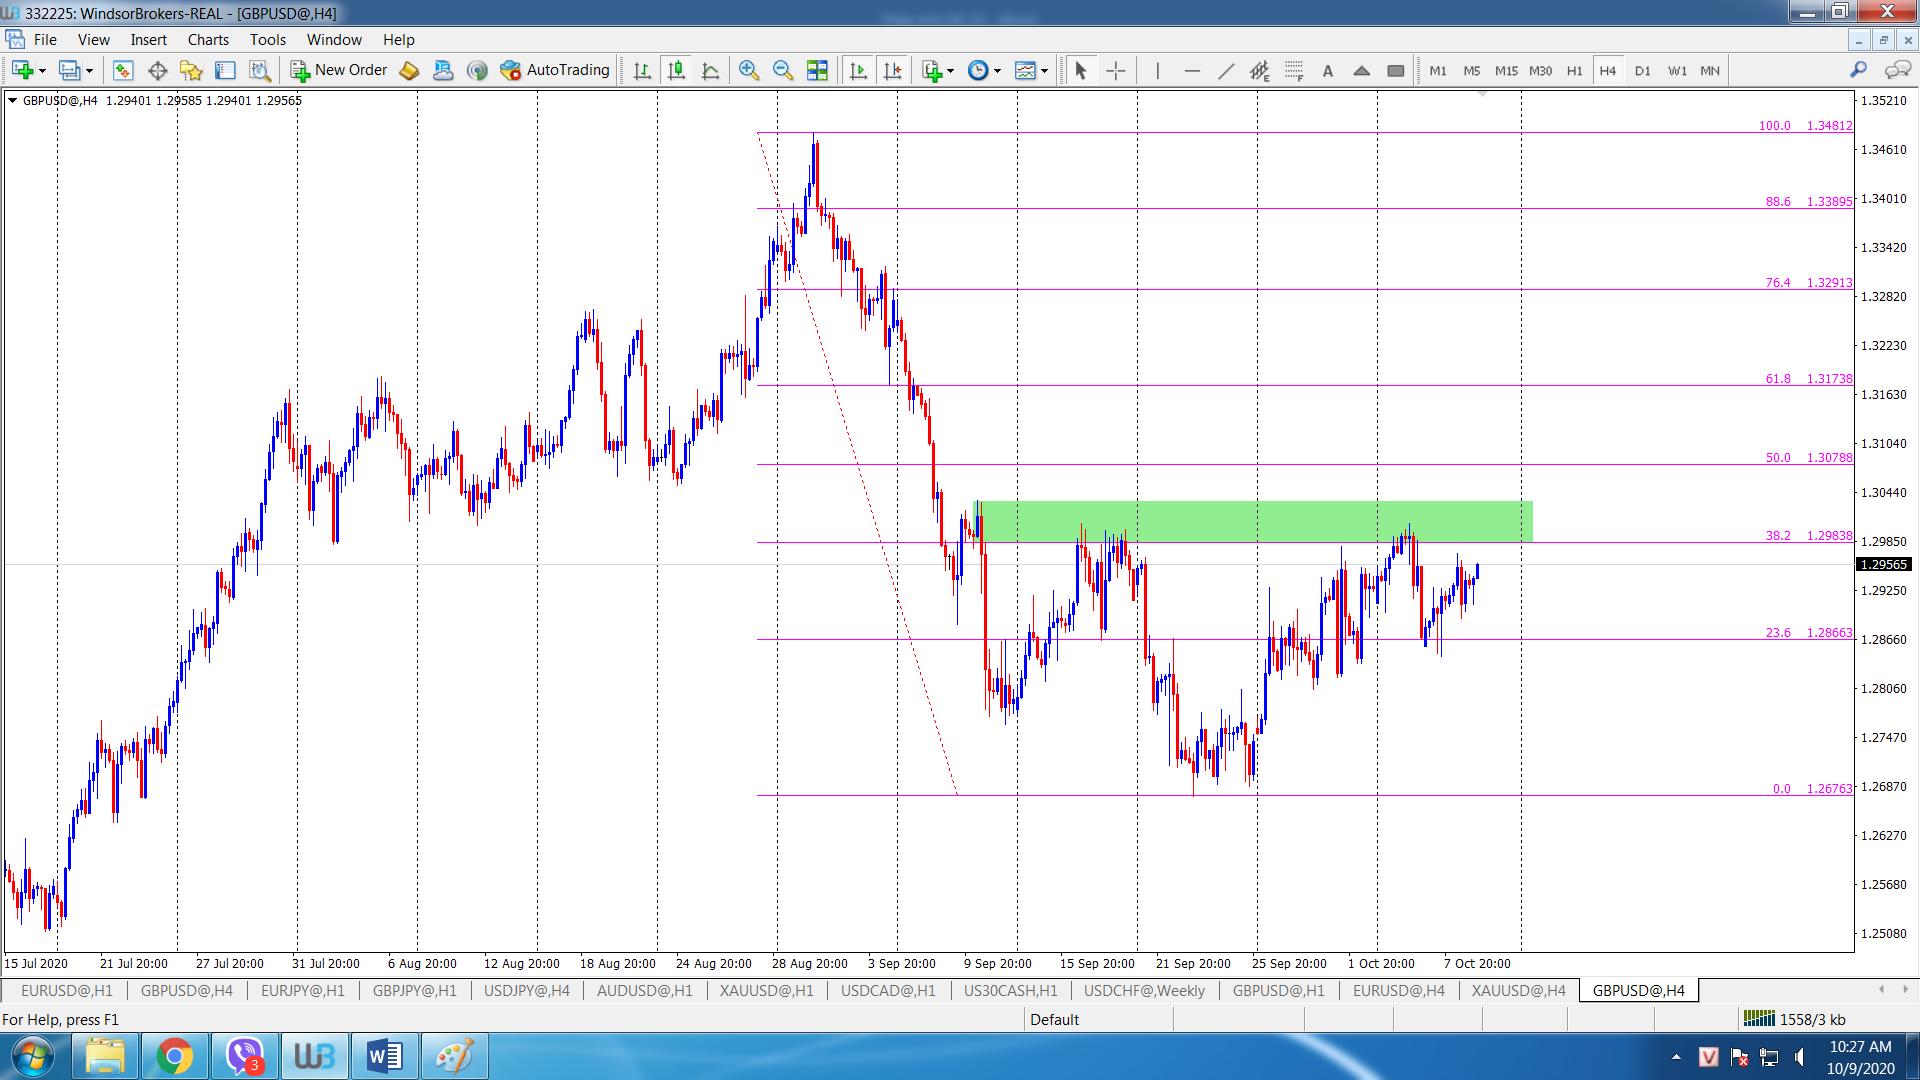The width and height of the screenshot is (1920, 1080).
Task: Select the red dotted Fibonacci trendline
Action: (857, 464)
